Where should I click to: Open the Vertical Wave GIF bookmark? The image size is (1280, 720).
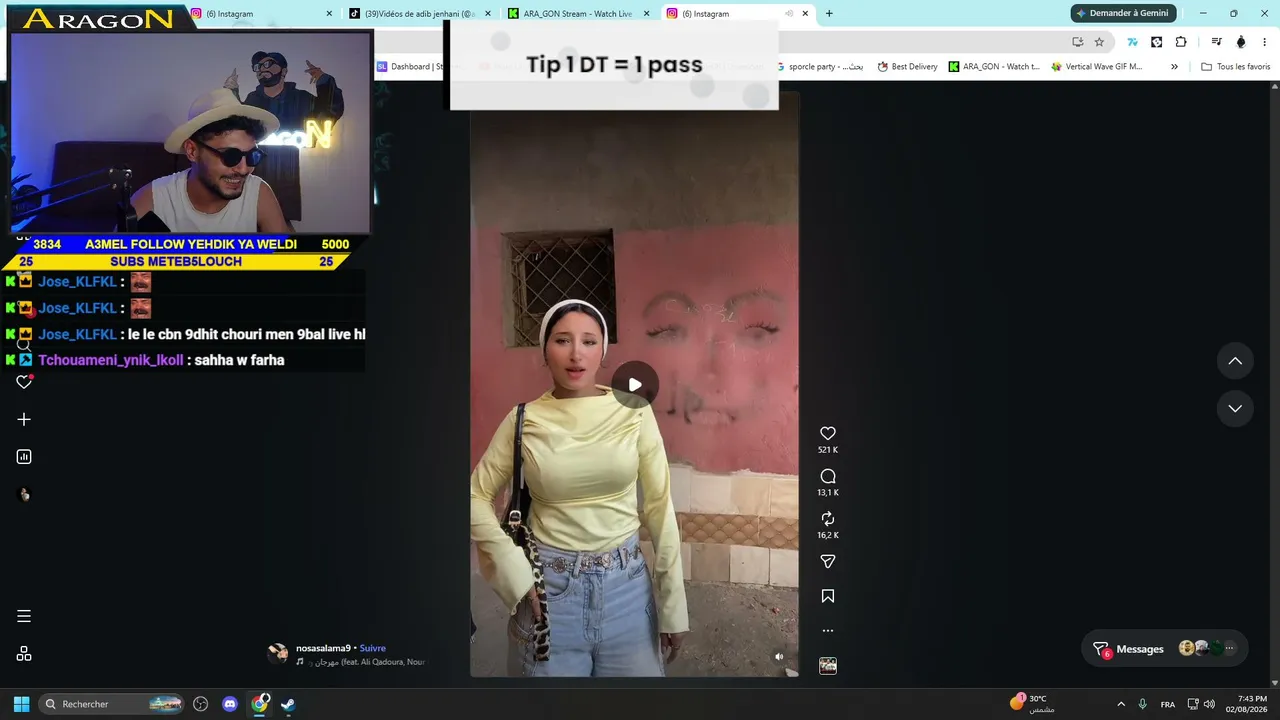coord(1096,67)
